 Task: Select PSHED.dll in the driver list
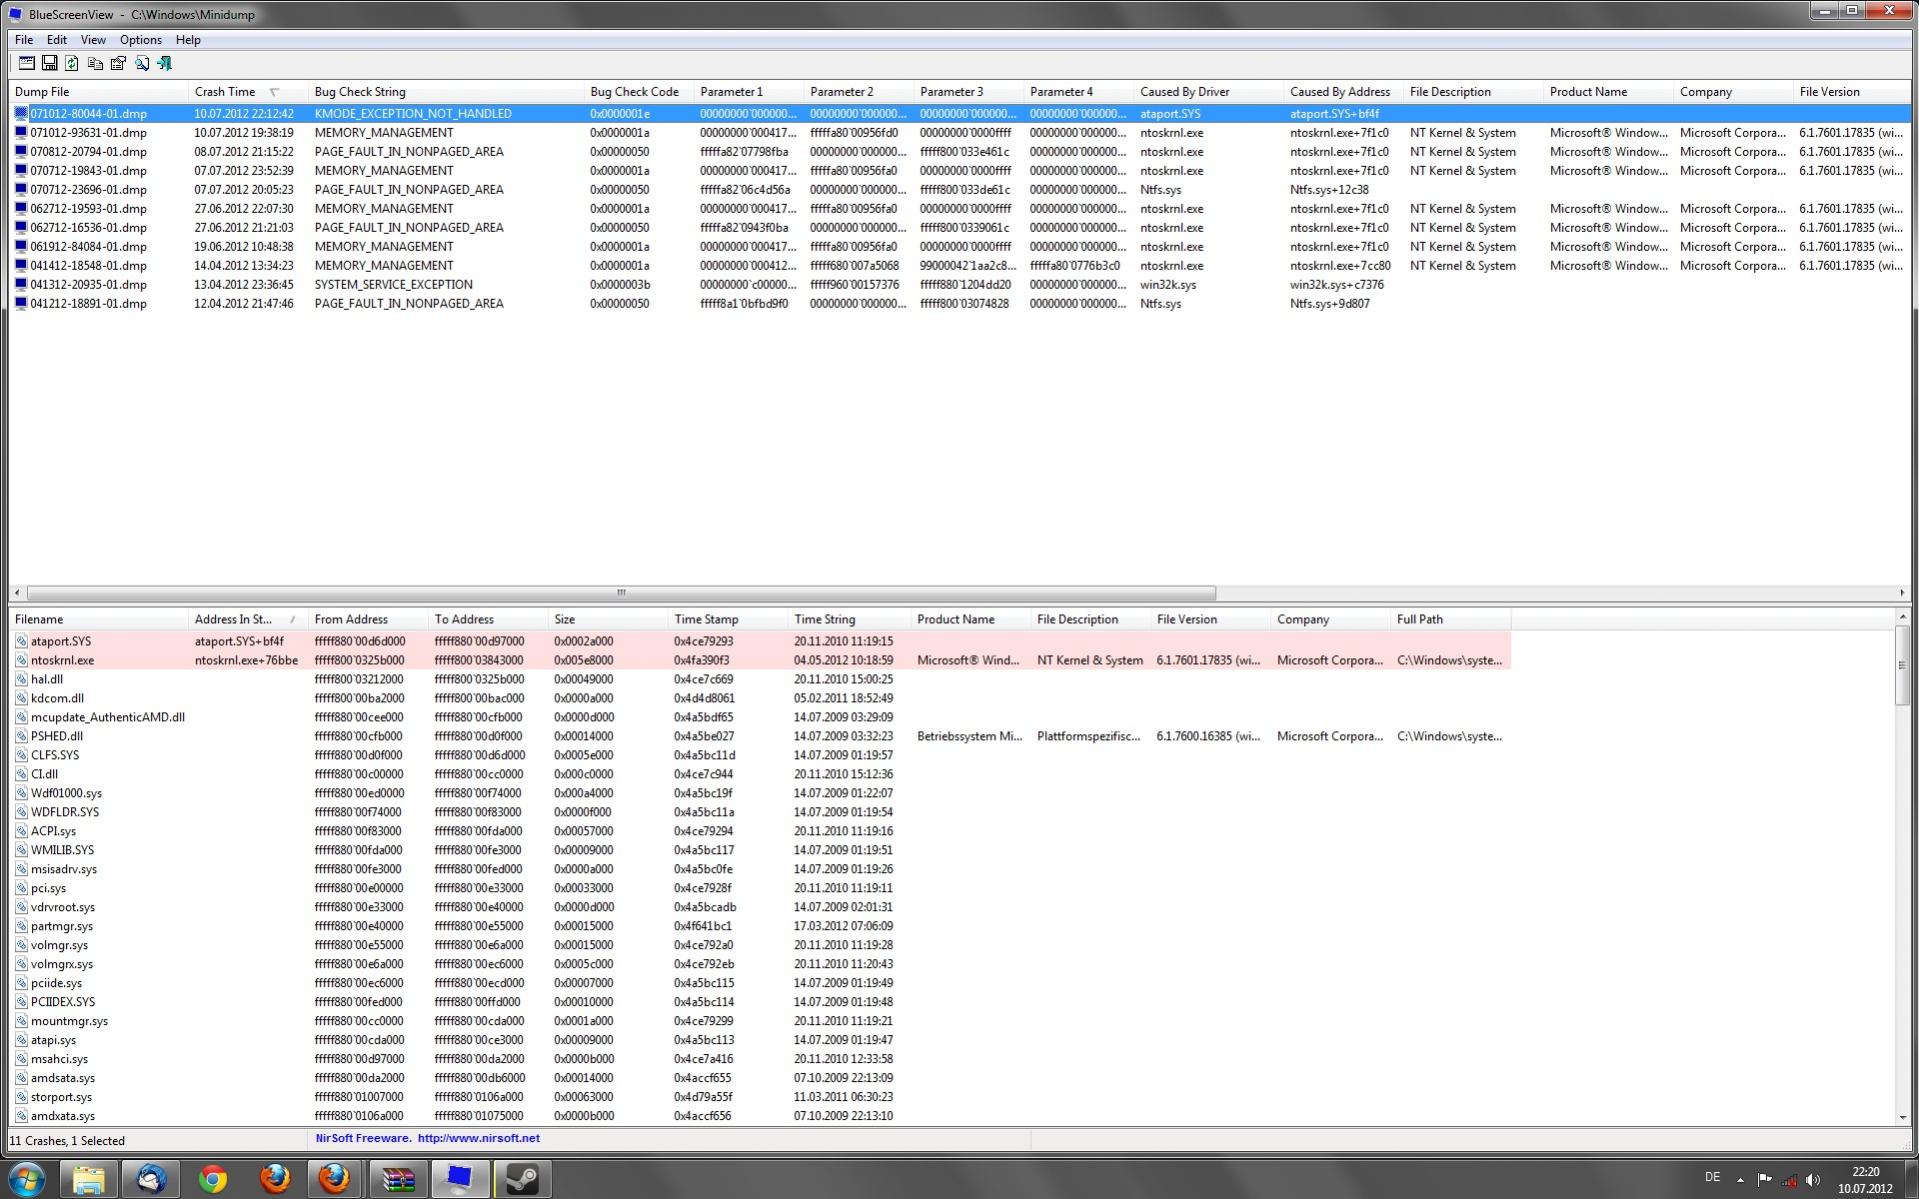[x=760, y=737]
